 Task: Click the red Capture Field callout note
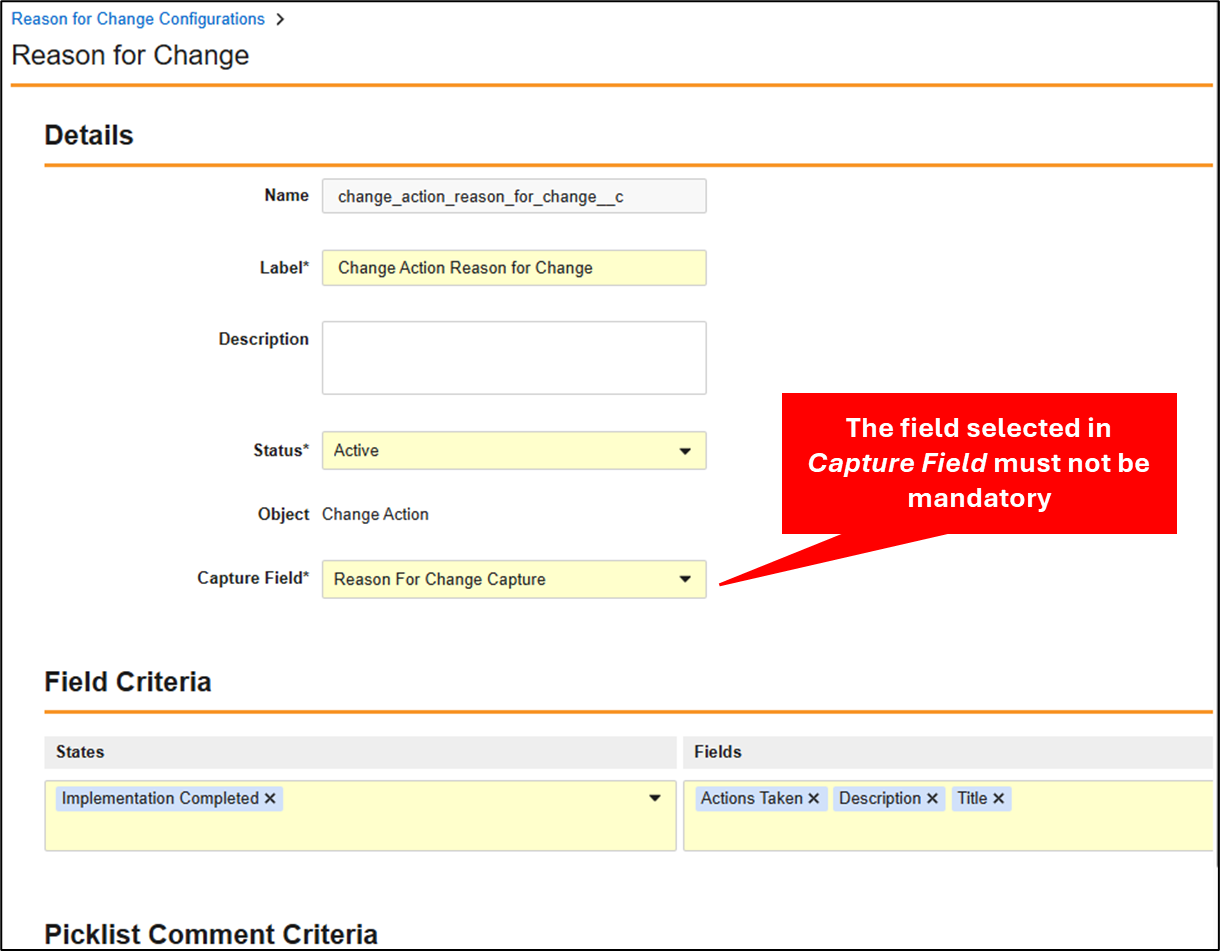978,463
